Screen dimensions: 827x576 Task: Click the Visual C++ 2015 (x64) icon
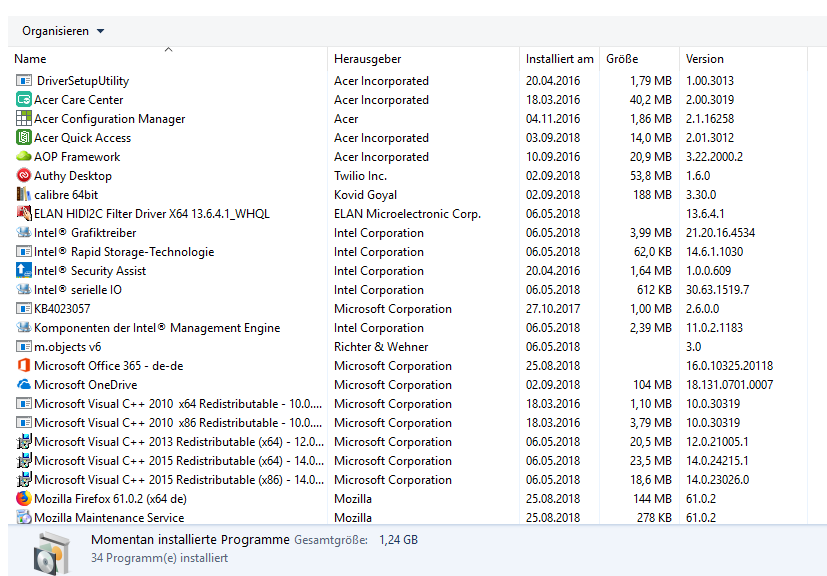pos(24,460)
